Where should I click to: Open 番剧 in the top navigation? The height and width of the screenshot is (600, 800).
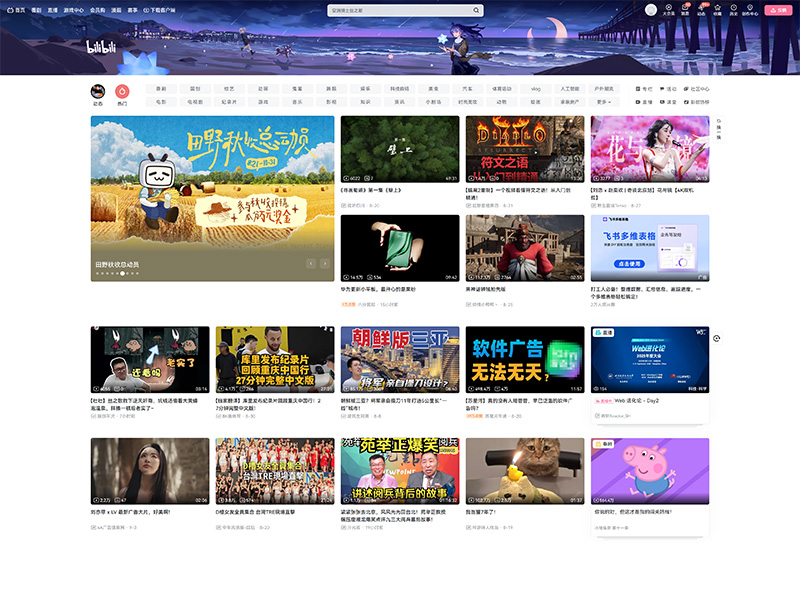[x=35, y=10]
